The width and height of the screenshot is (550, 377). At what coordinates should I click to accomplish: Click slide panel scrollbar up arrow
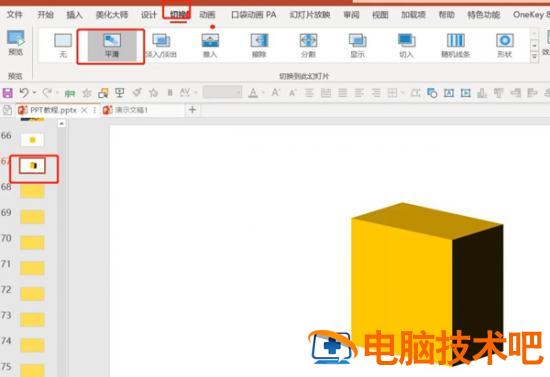point(61,123)
